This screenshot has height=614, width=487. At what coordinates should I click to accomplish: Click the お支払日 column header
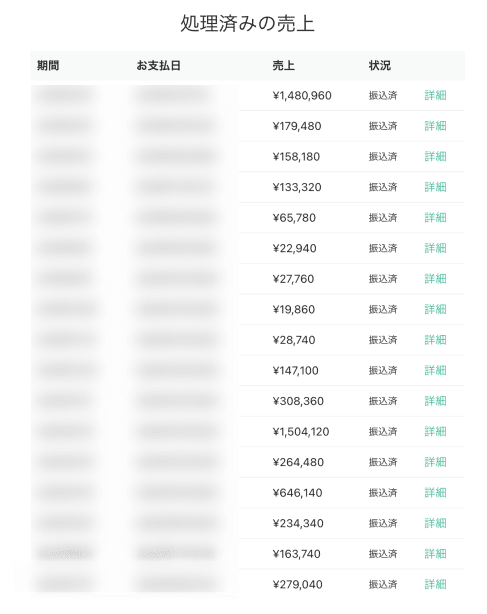coord(159,65)
